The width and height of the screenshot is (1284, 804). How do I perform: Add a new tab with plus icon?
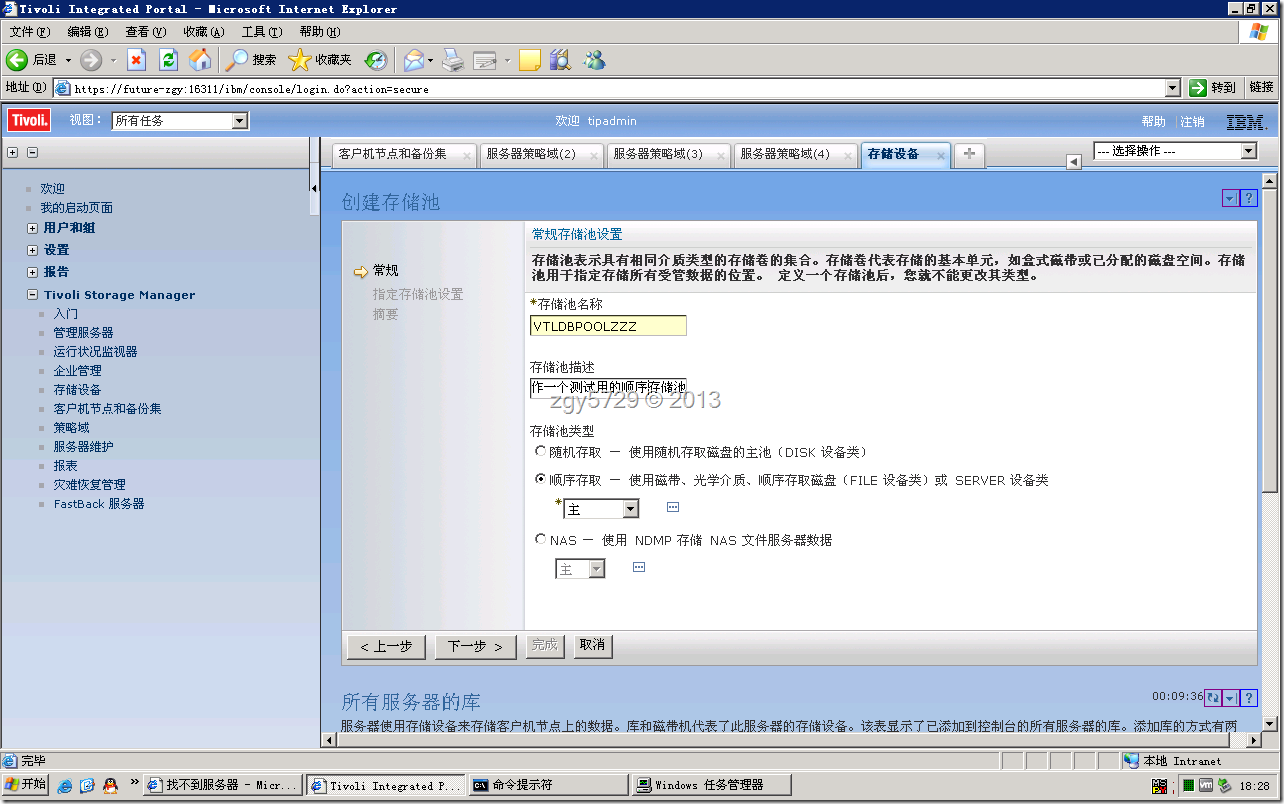969,154
